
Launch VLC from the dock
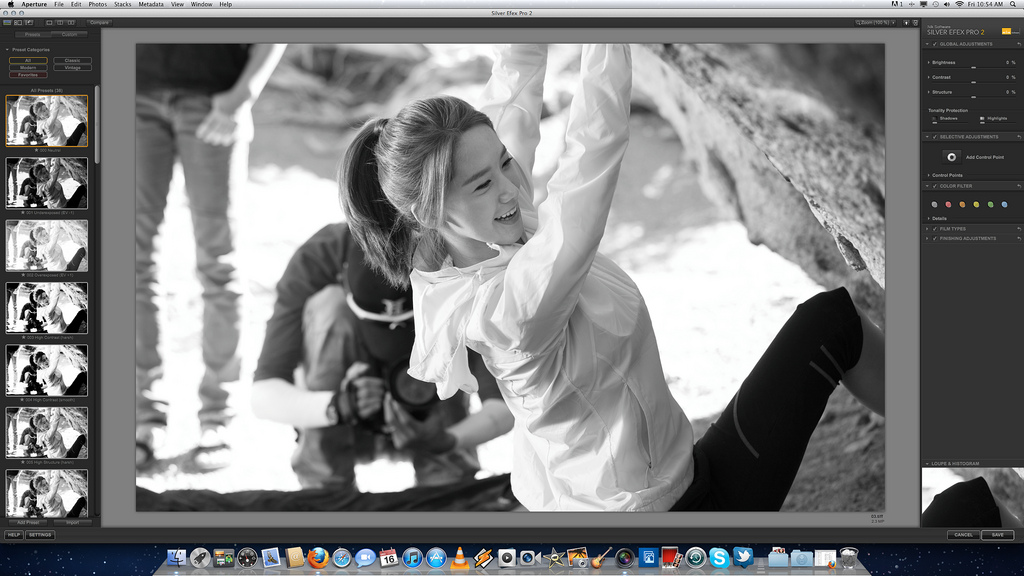click(459, 558)
